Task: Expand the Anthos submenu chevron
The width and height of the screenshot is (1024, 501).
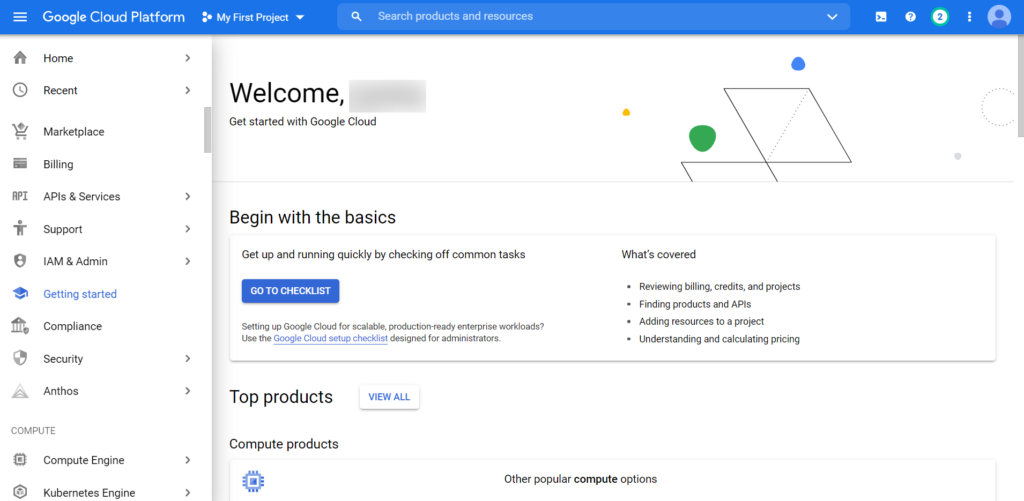Action: tap(188, 391)
